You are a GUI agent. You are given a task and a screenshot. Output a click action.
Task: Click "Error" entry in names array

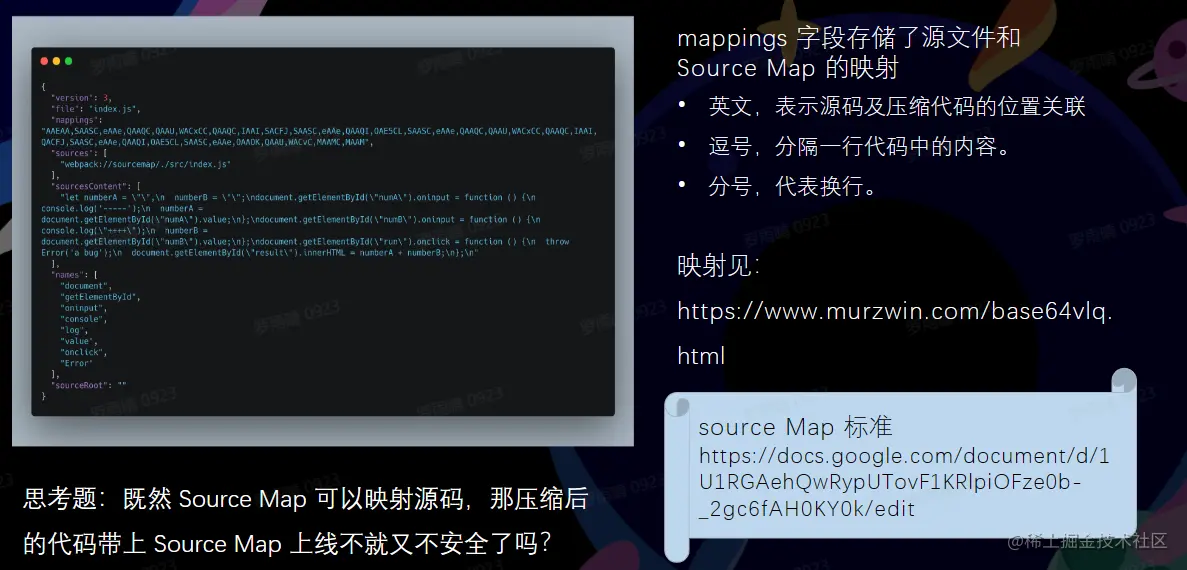[x=76, y=363]
